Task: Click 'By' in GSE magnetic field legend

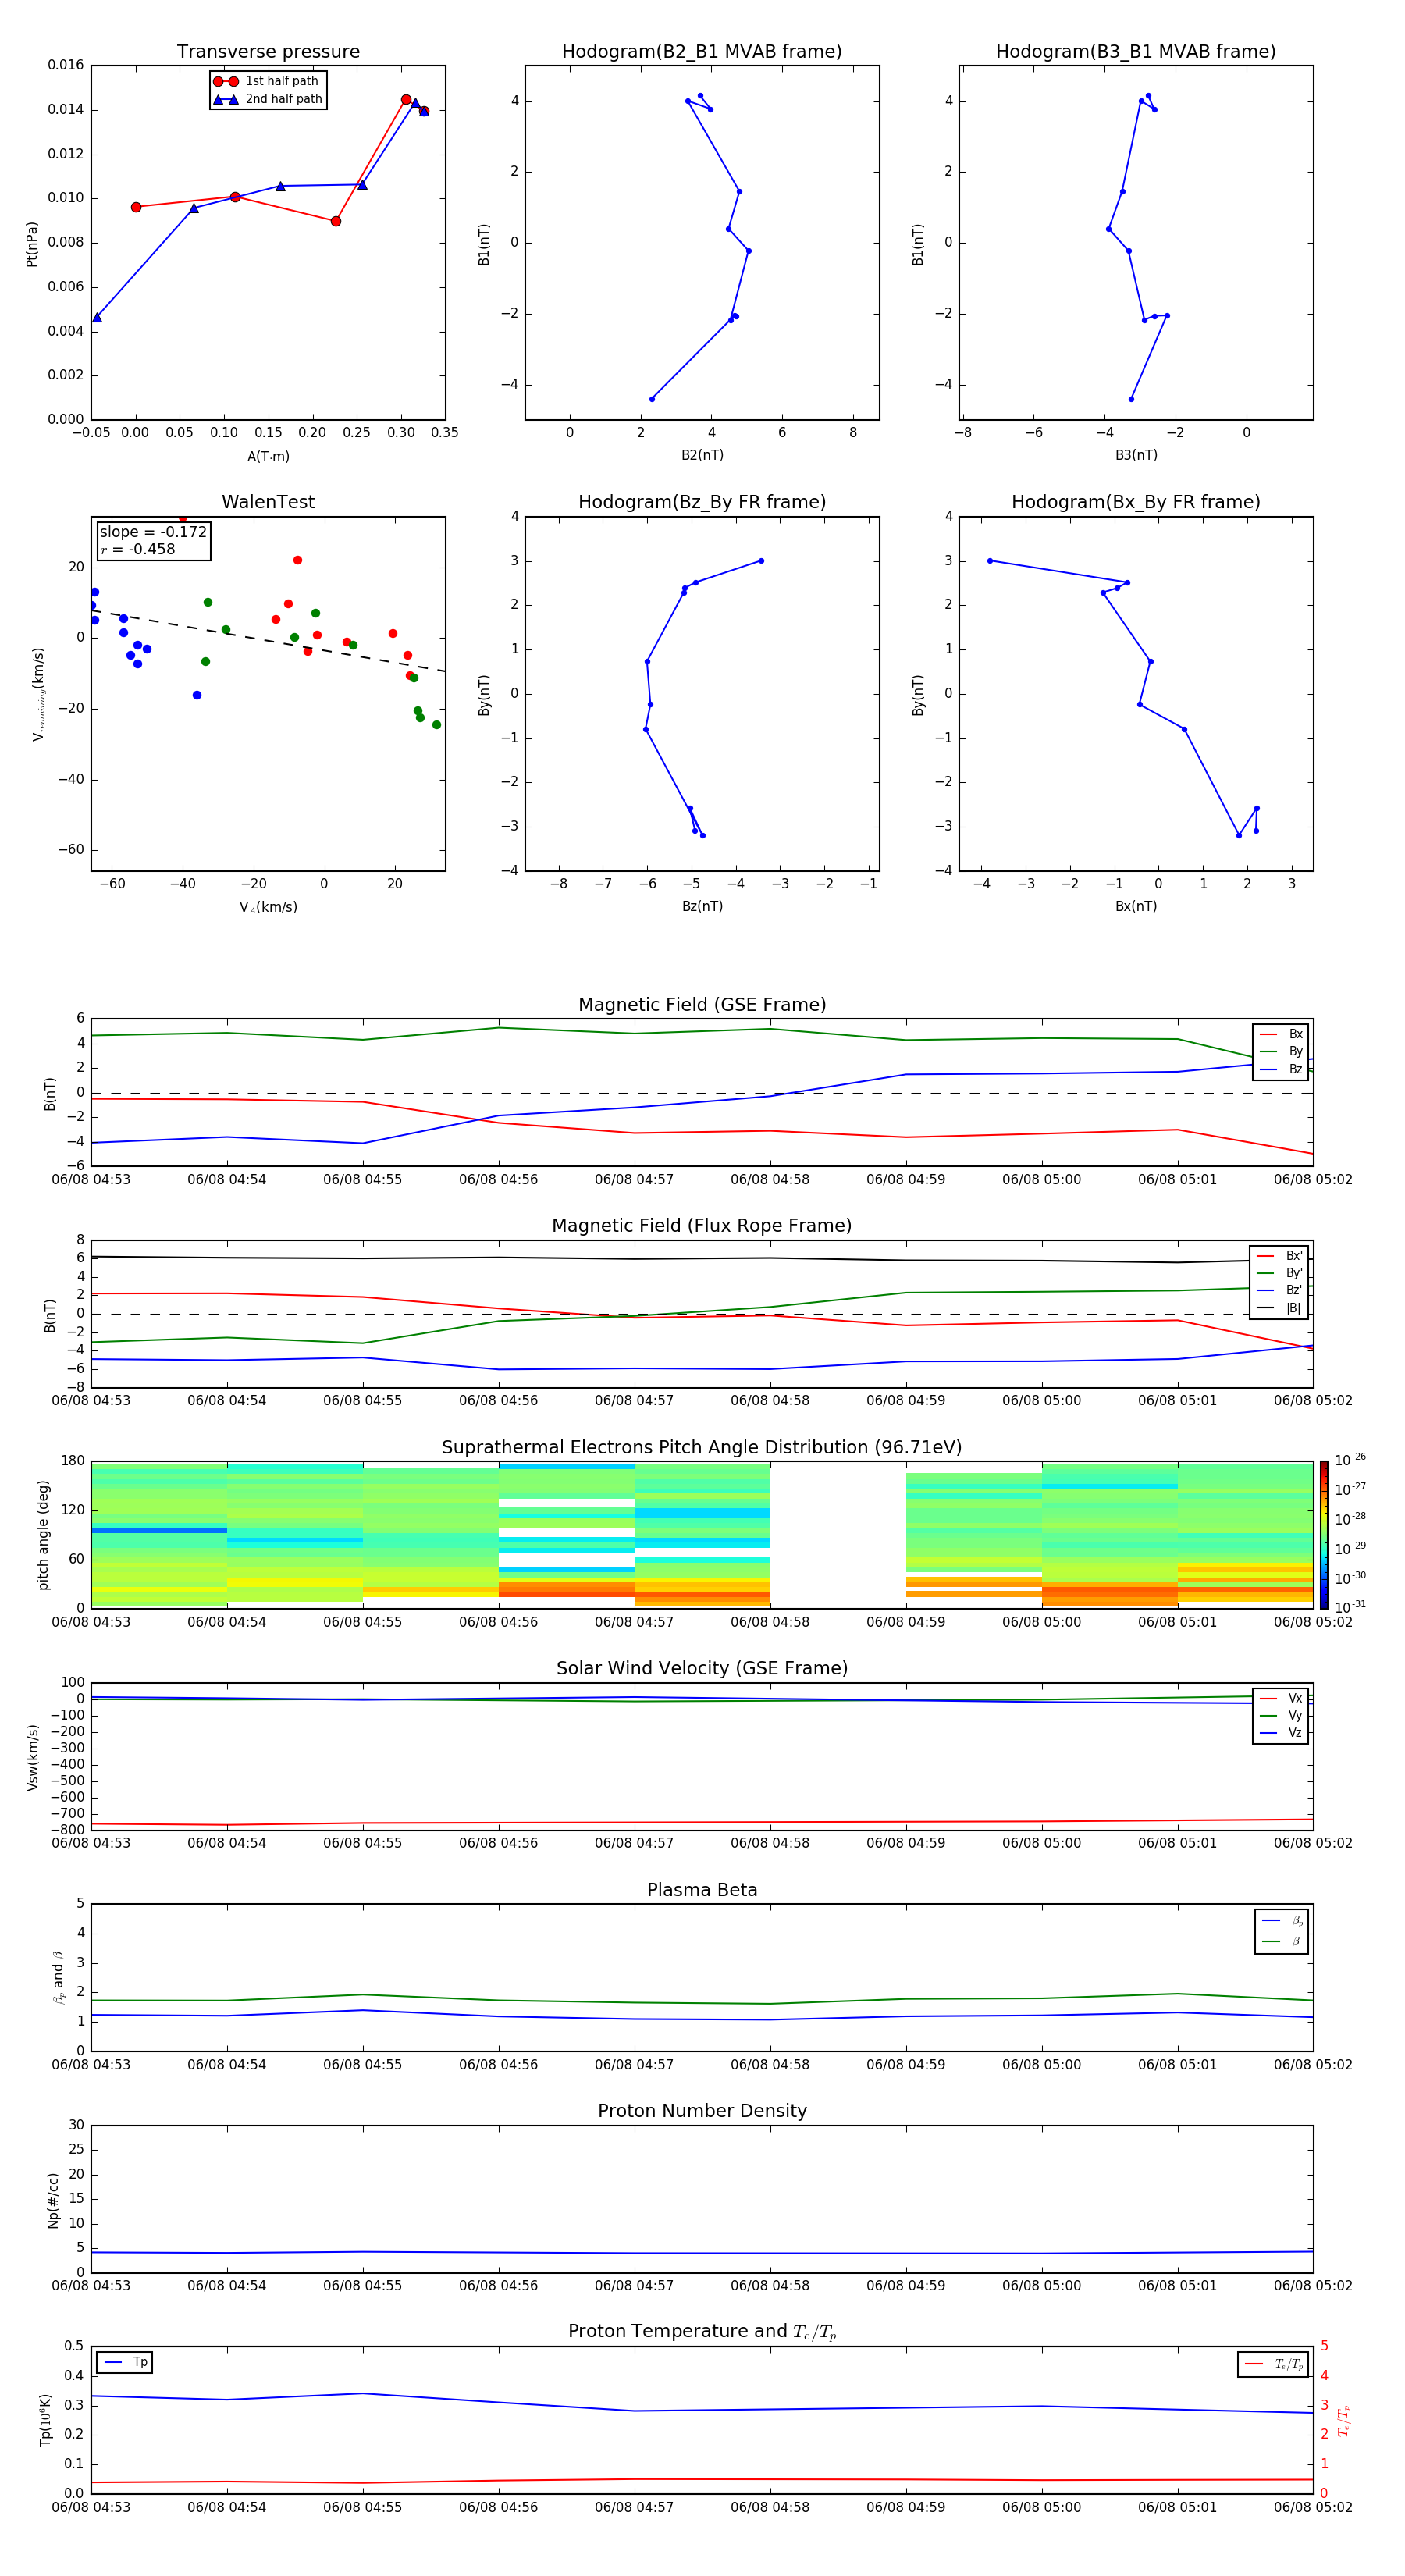Action: pos(1281,1051)
